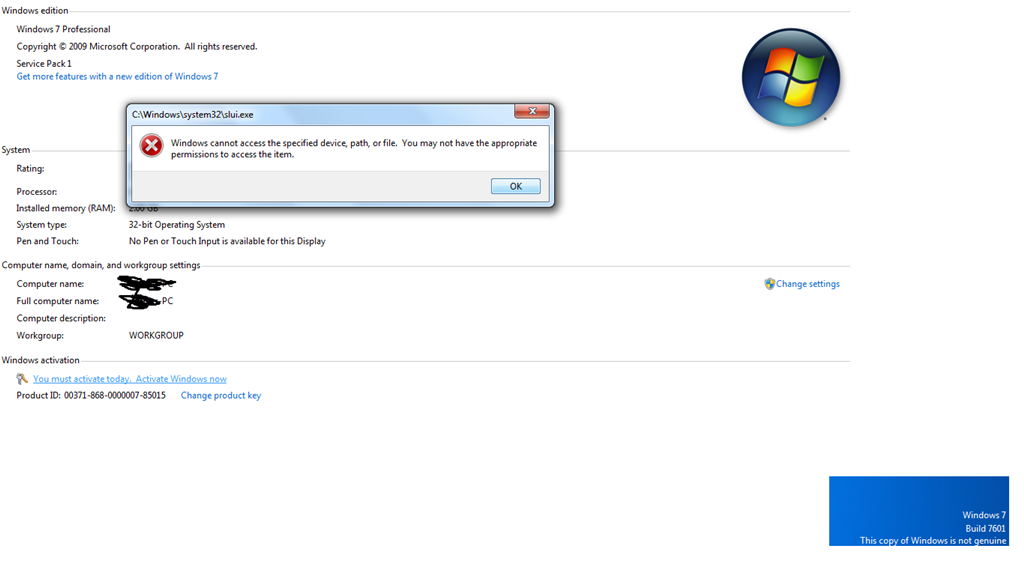Click Change settings link
The image size is (1024, 575).
click(807, 284)
